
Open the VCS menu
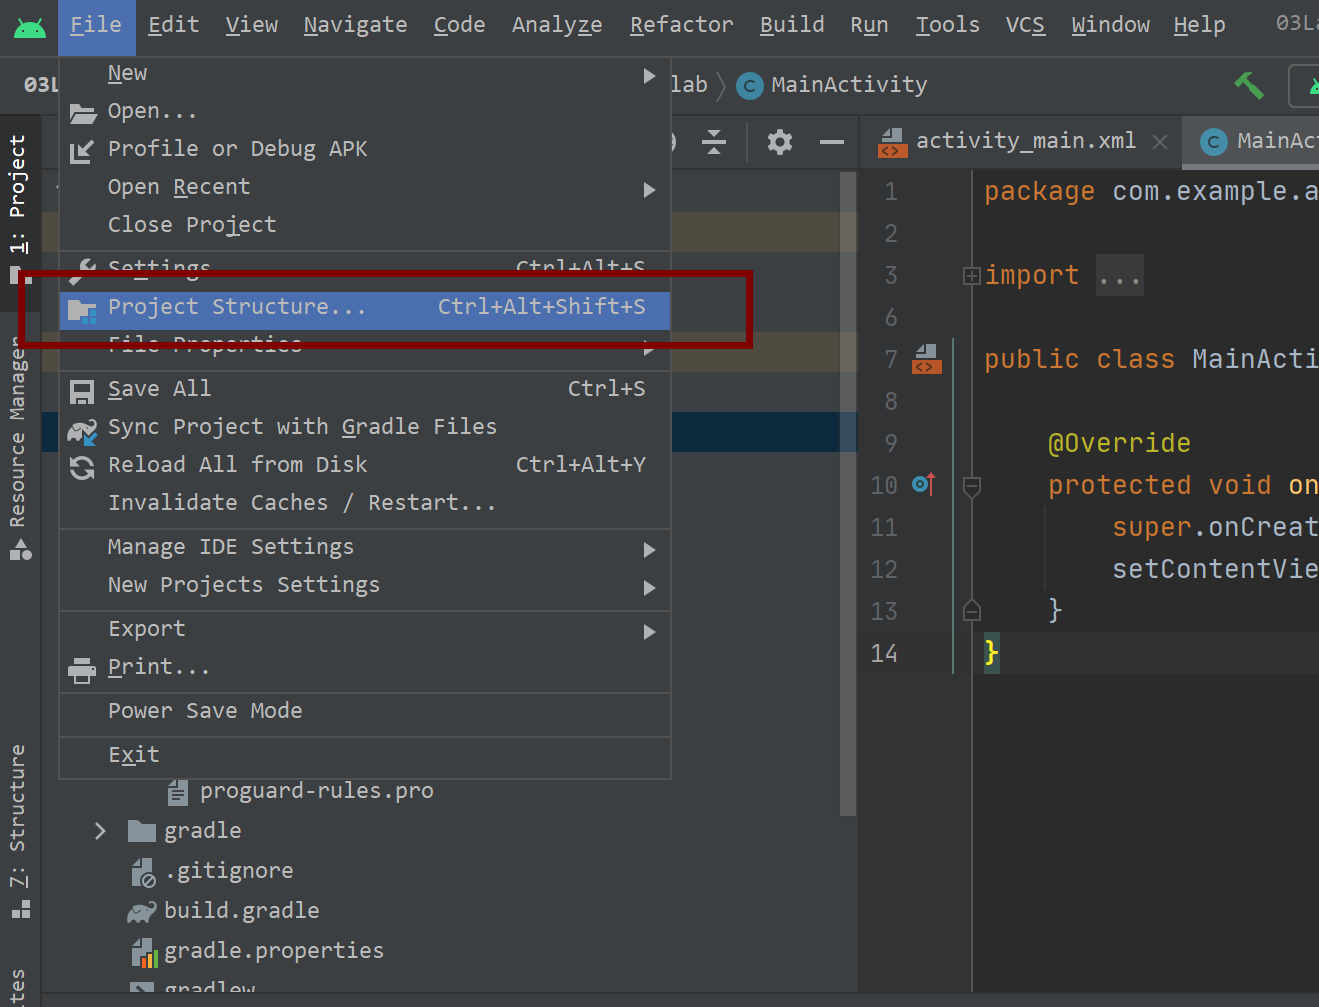click(1025, 25)
